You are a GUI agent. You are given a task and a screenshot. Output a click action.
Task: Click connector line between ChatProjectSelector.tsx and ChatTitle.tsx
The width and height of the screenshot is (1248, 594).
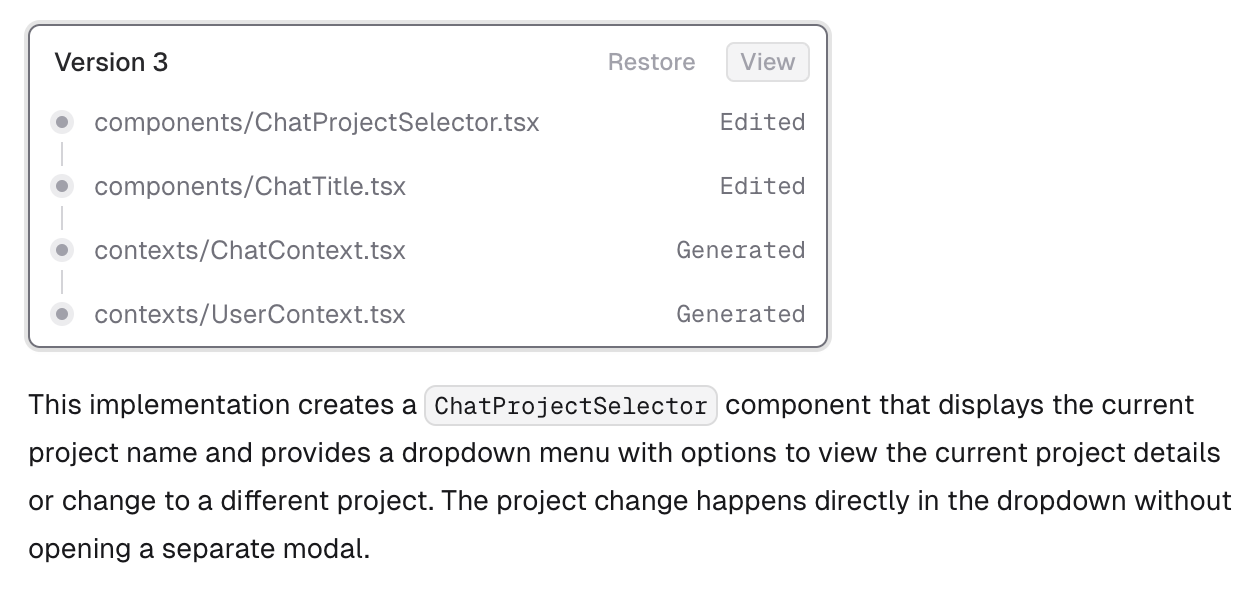point(62,154)
